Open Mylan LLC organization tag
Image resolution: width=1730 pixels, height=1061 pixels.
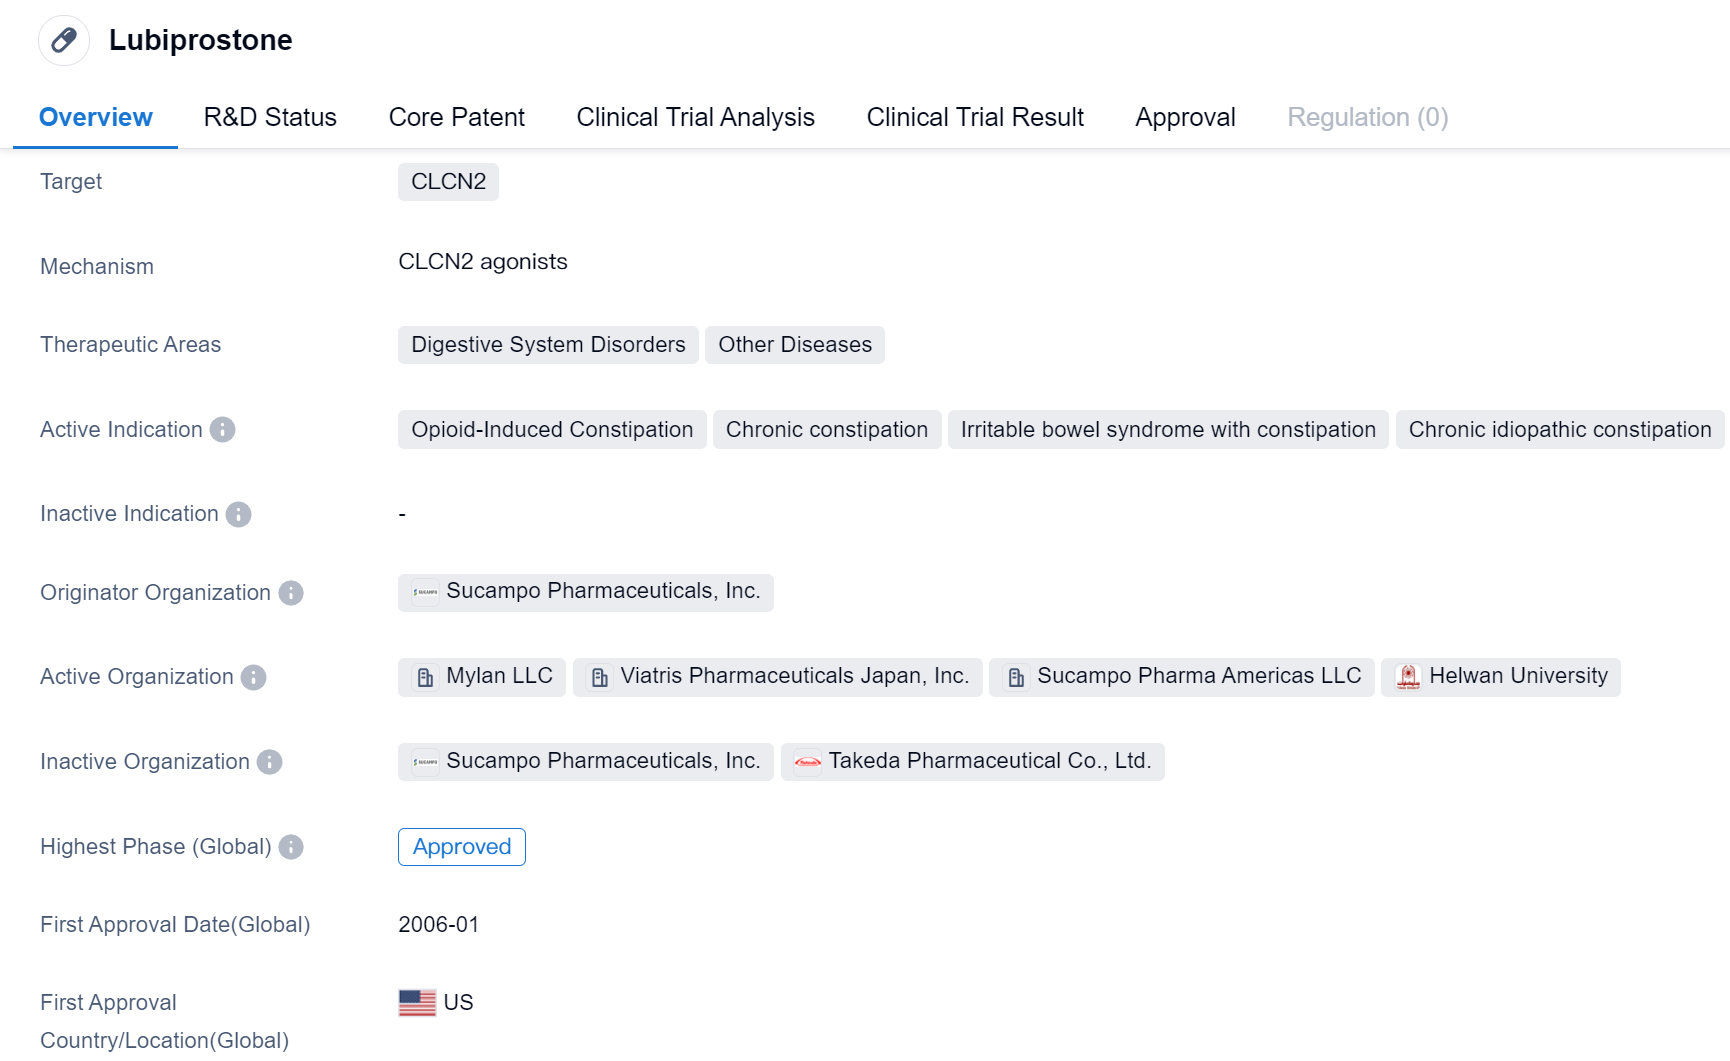point(482,677)
